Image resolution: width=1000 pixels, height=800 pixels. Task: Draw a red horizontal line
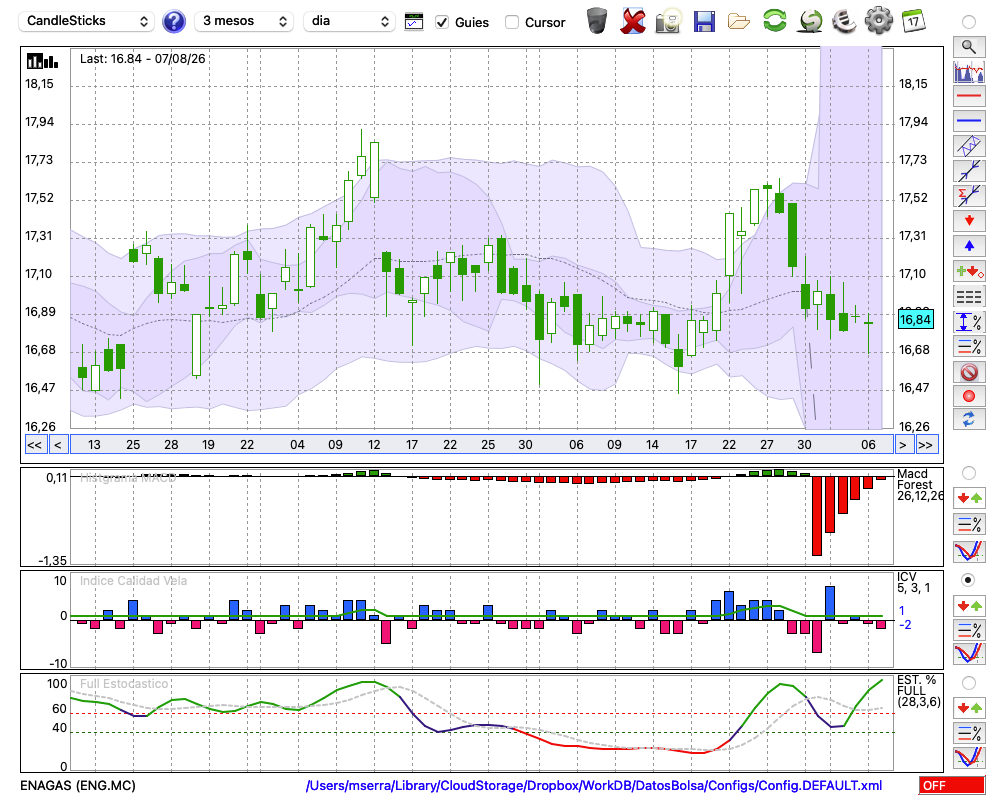[969, 96]
